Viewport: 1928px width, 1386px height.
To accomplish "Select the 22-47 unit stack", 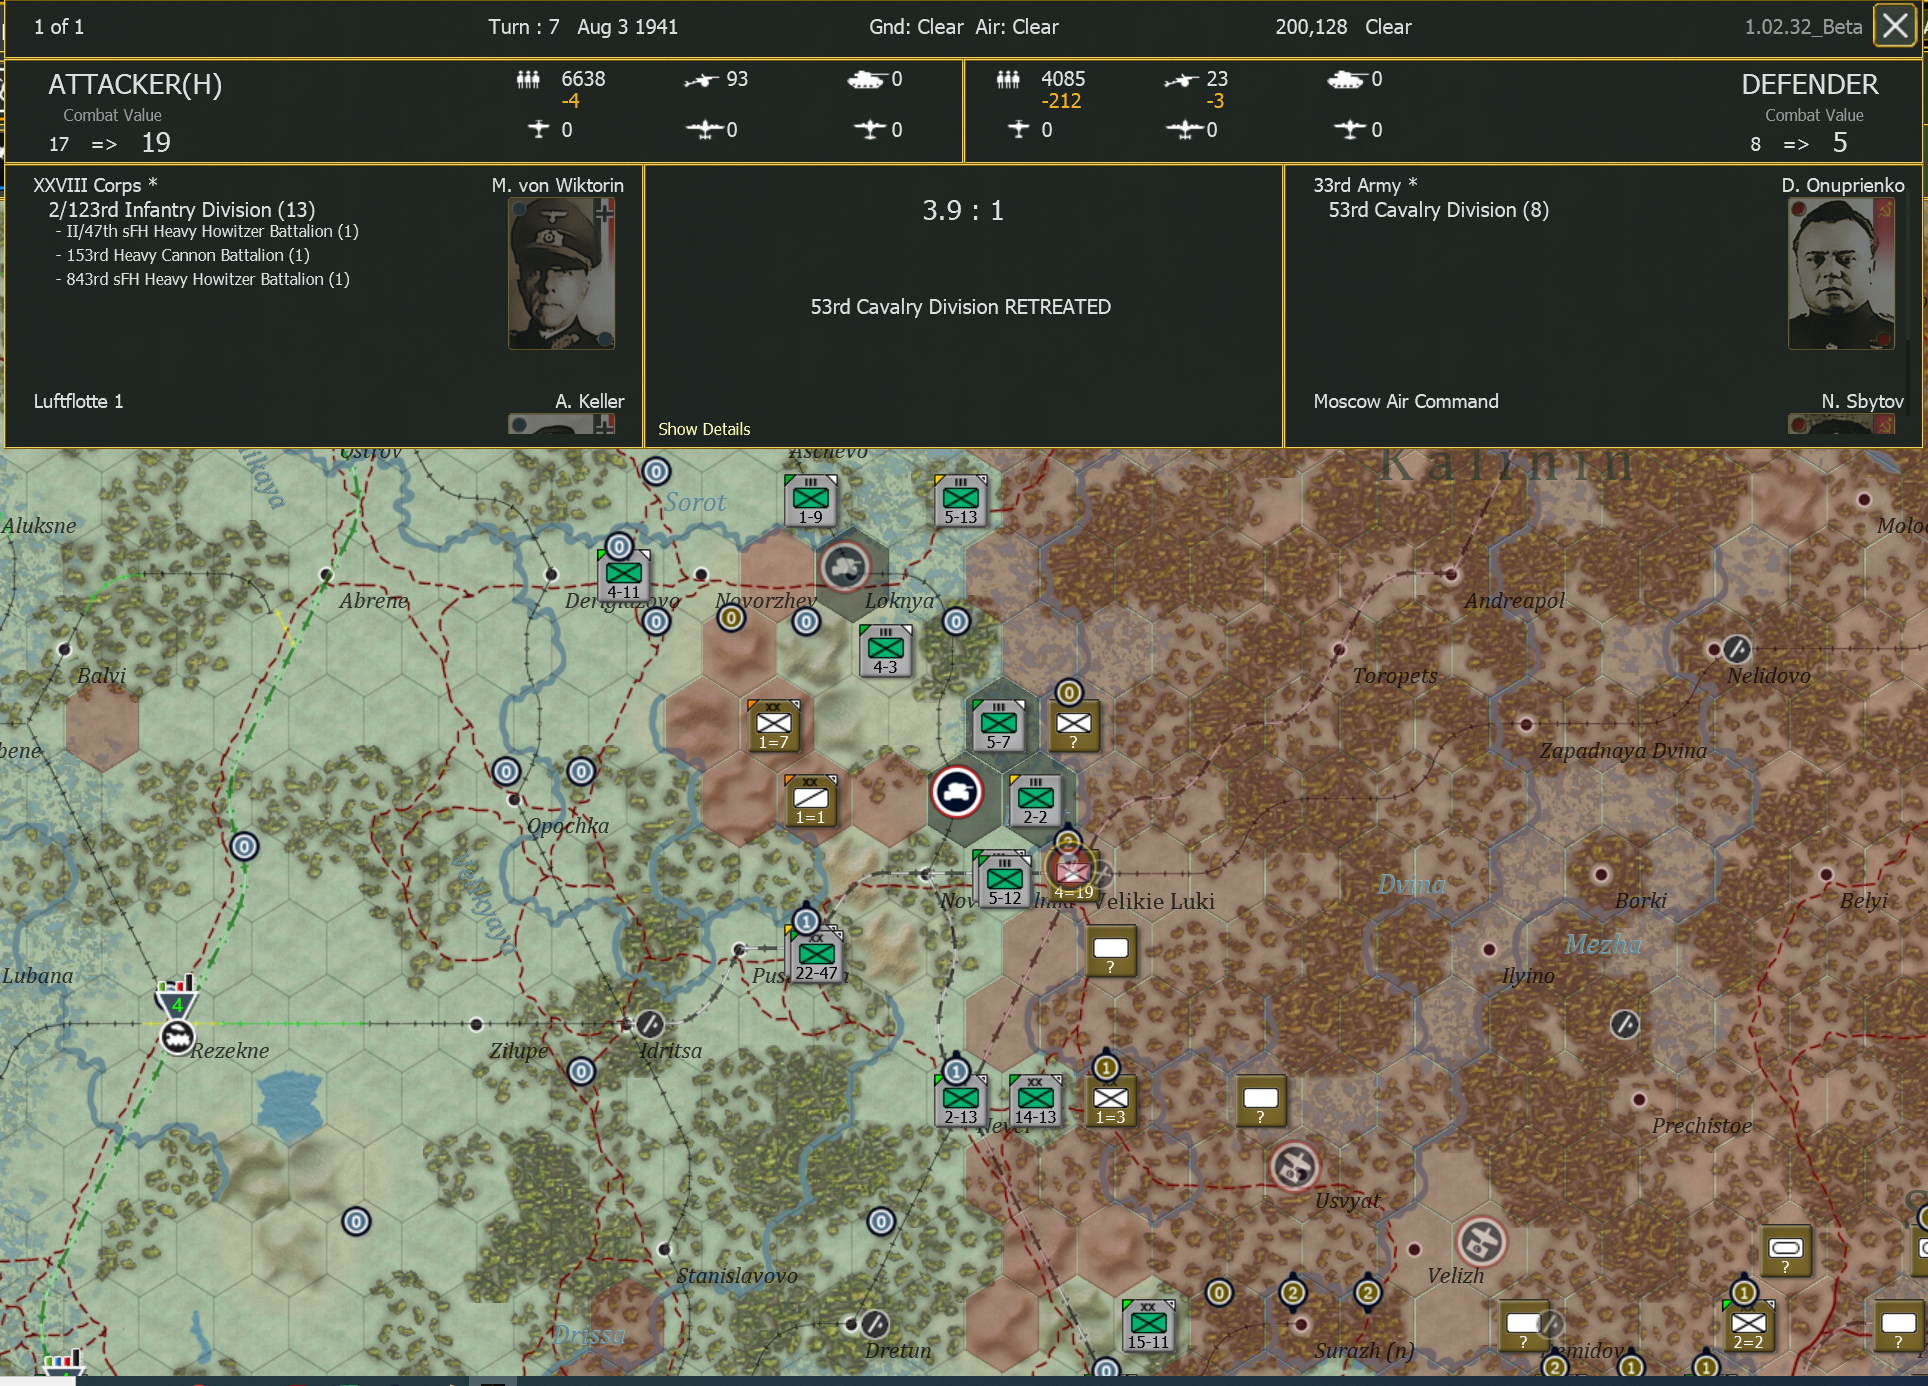I will tap(817, 956).
